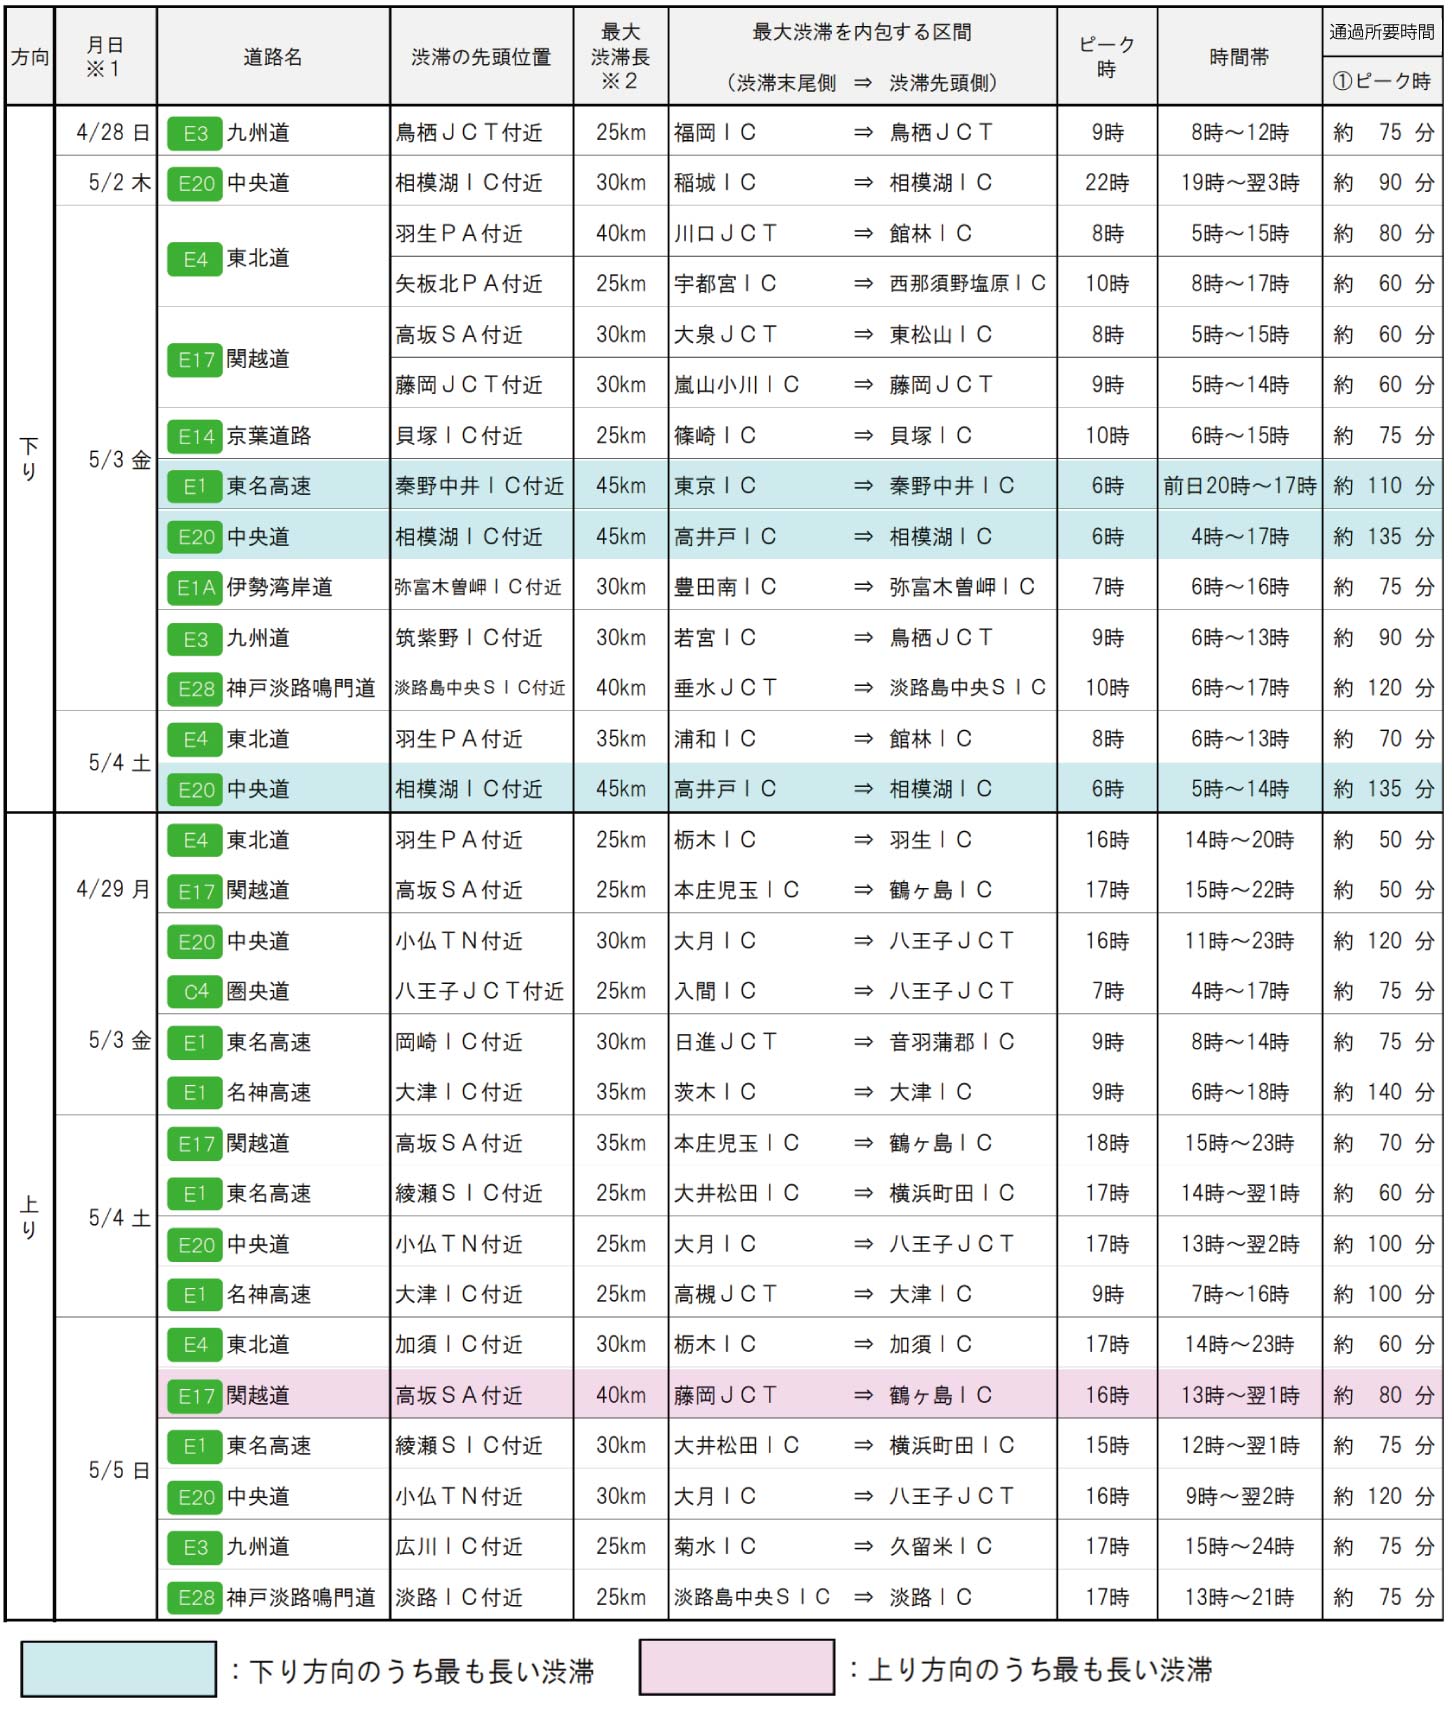Click the E20 badge in the 4時～17時 高井戸IC row
The image size is (1452, 1715).
(195, 537)
